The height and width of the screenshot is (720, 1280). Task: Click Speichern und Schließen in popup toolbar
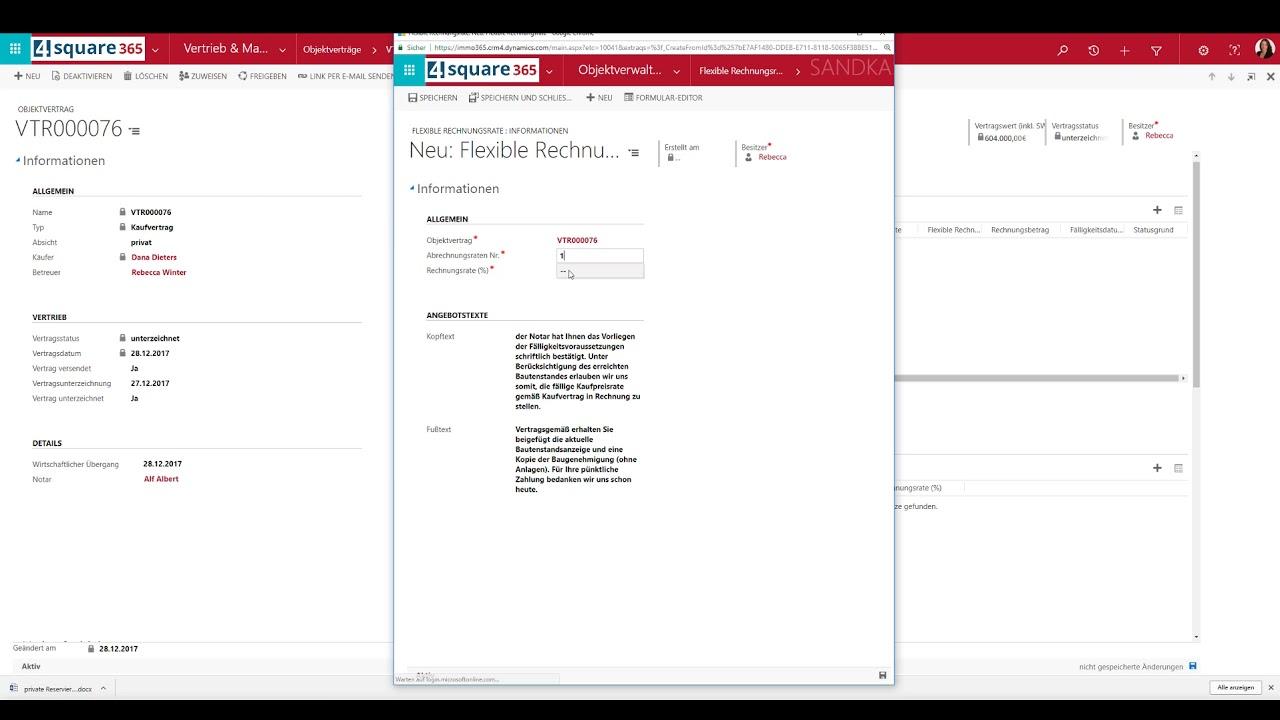click(x=520, y=98)
